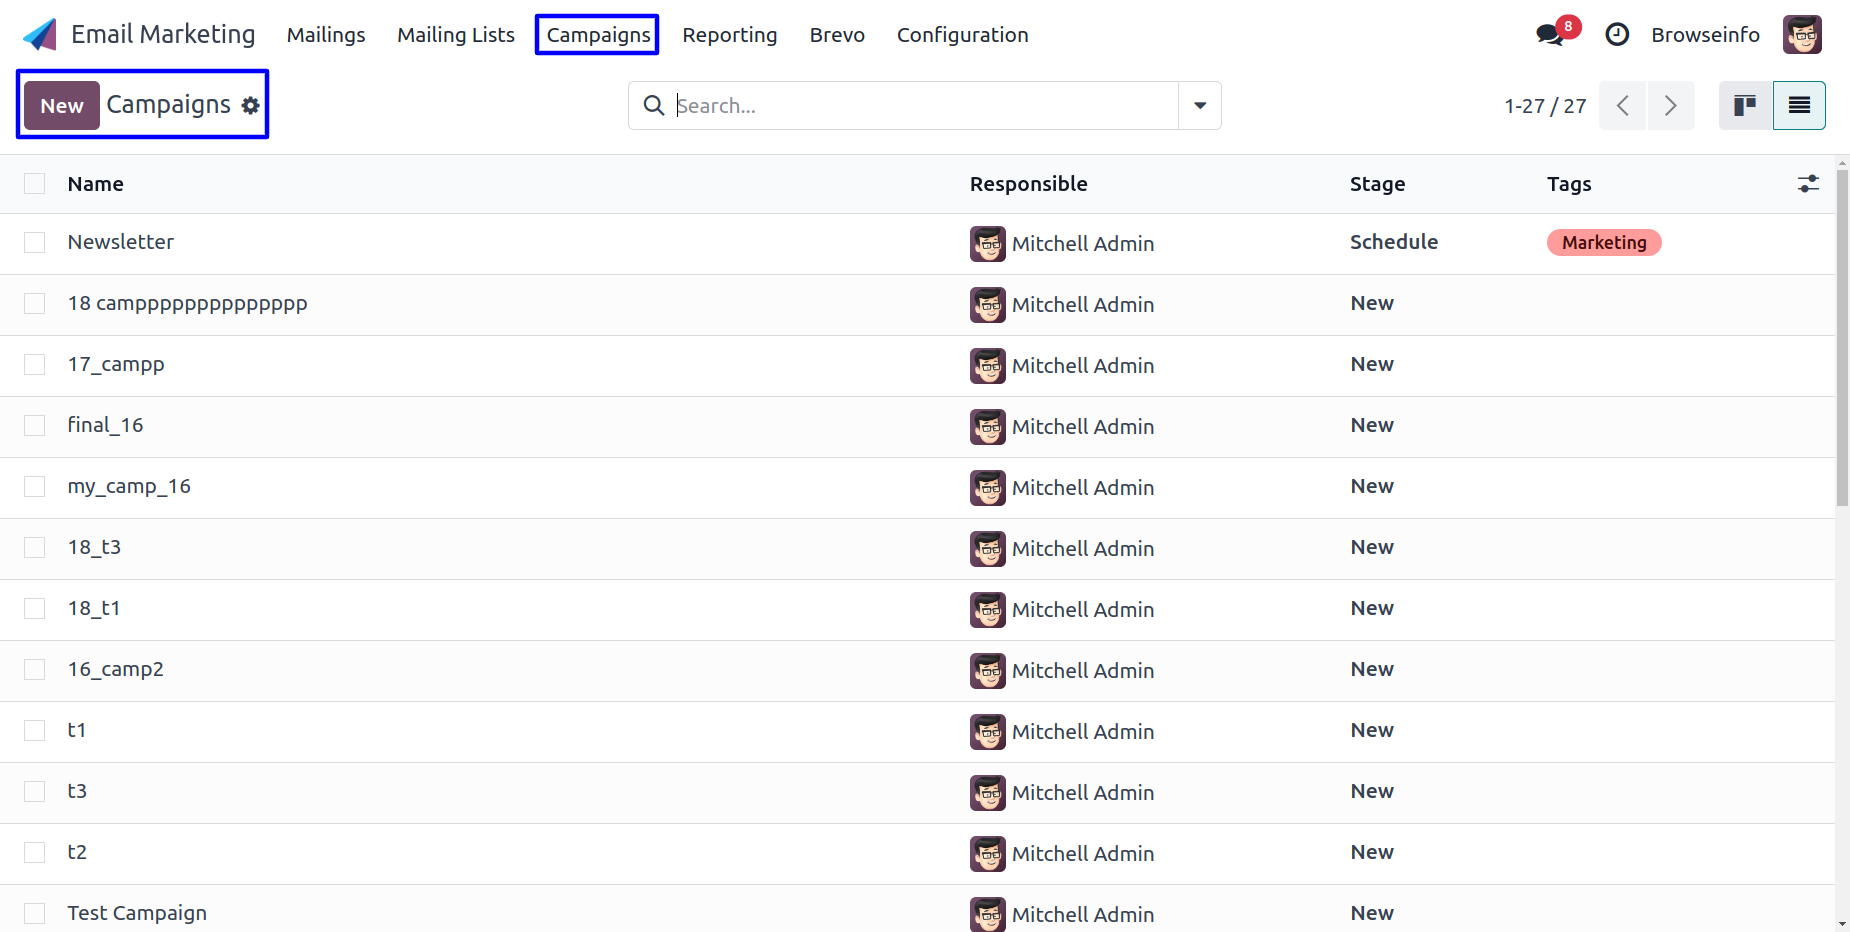This screenshot has height=932, width=1850.
Task: Open the Reporting menu
Action: tap(730, 35)
